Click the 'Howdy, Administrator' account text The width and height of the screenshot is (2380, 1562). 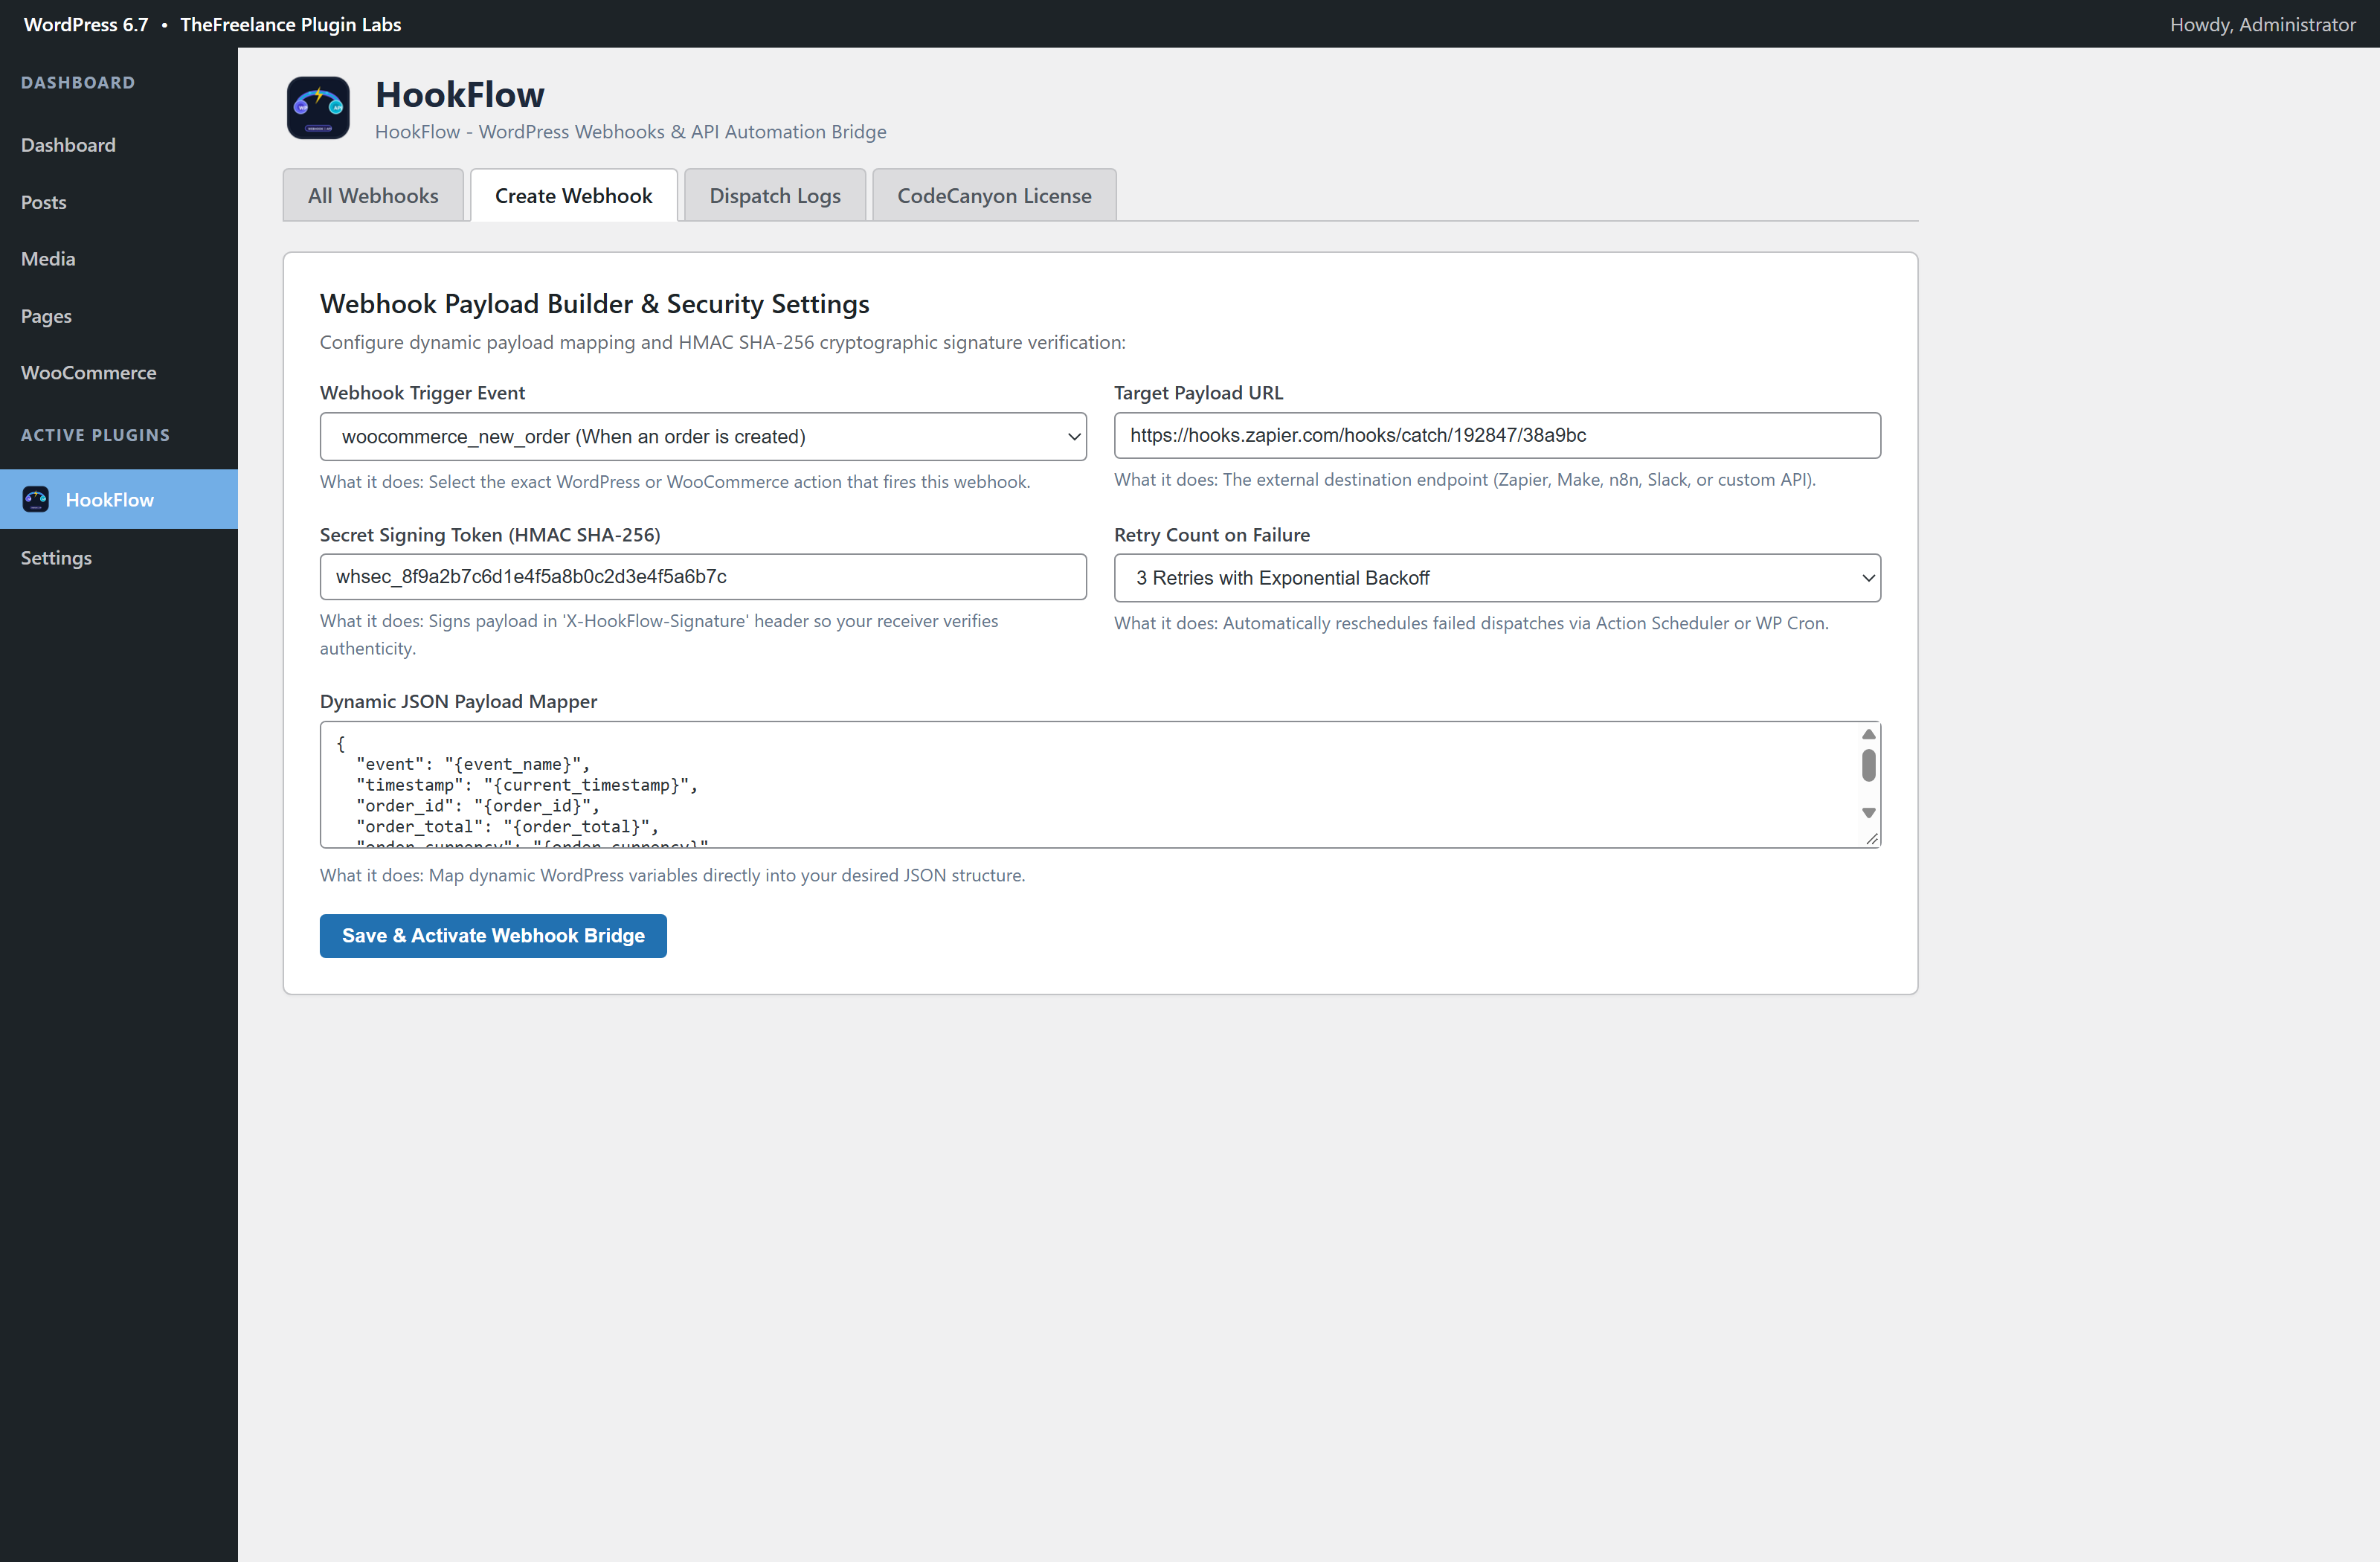tap(2262, 24)
